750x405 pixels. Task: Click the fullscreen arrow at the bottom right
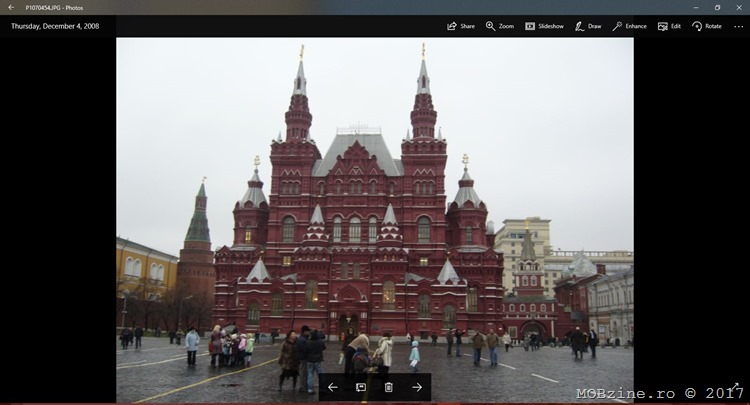(735, 387)
